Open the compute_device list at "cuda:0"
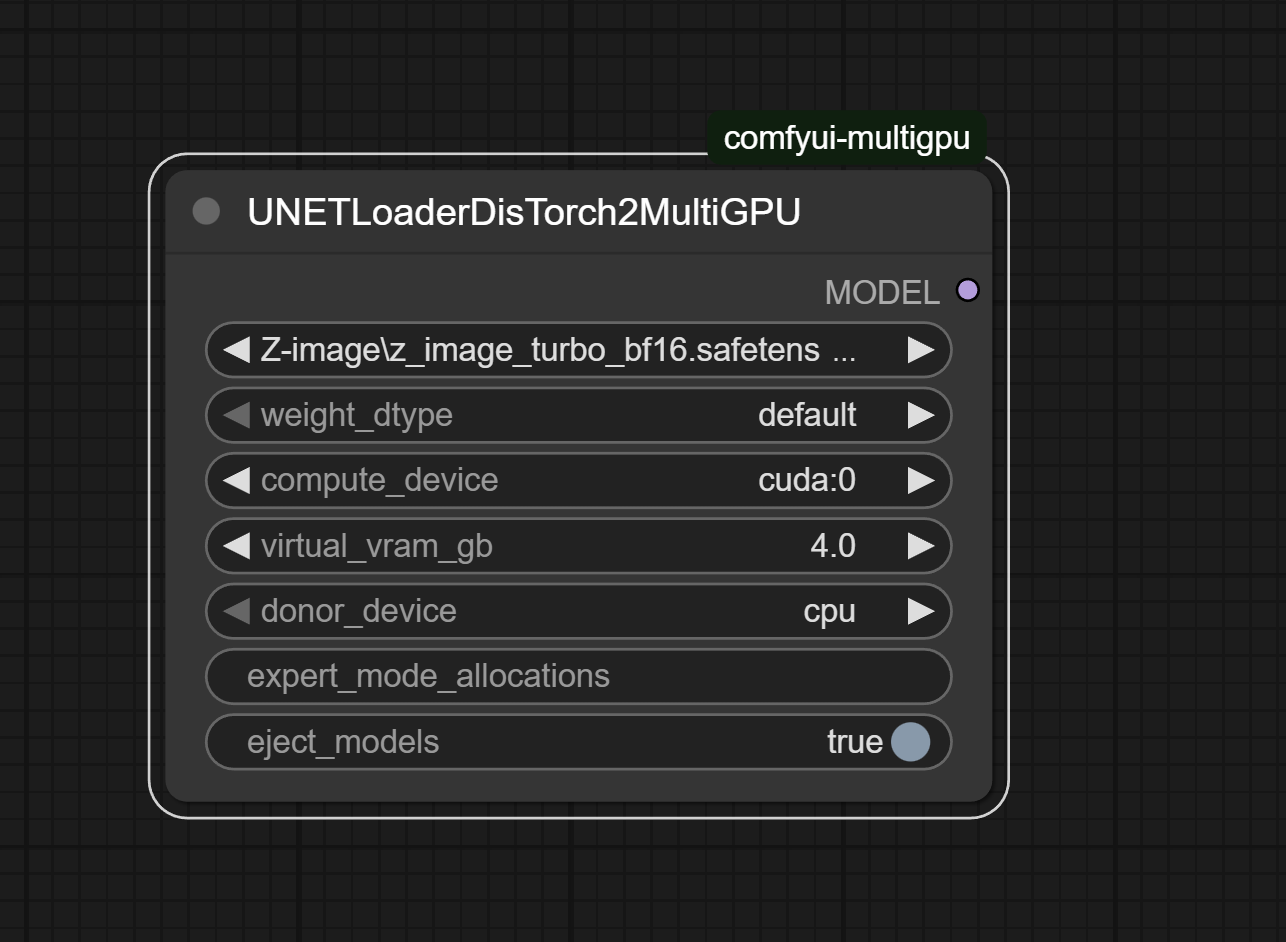The height and width of the screenshot is (942, 1286). point(807,480)
